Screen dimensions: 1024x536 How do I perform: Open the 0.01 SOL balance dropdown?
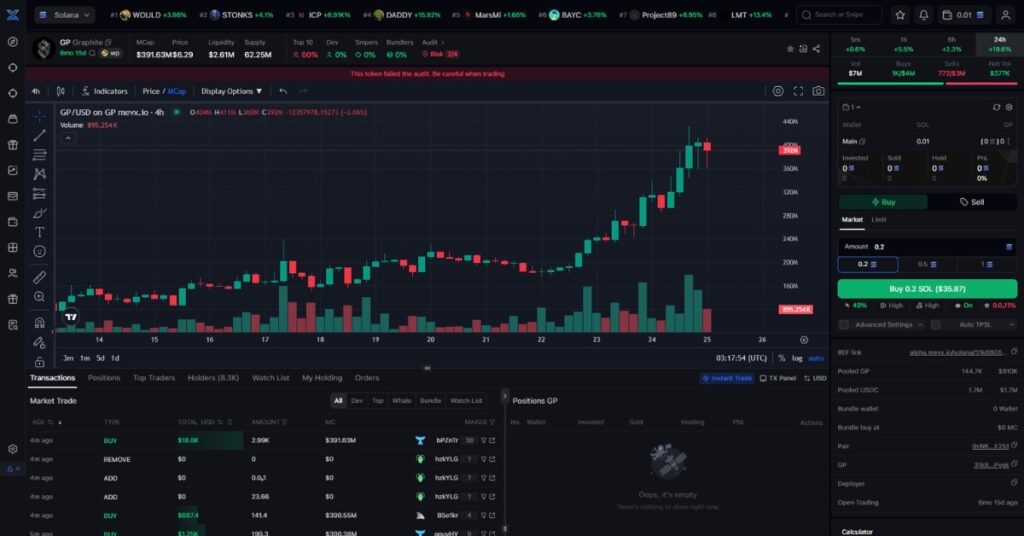[964, 14]
